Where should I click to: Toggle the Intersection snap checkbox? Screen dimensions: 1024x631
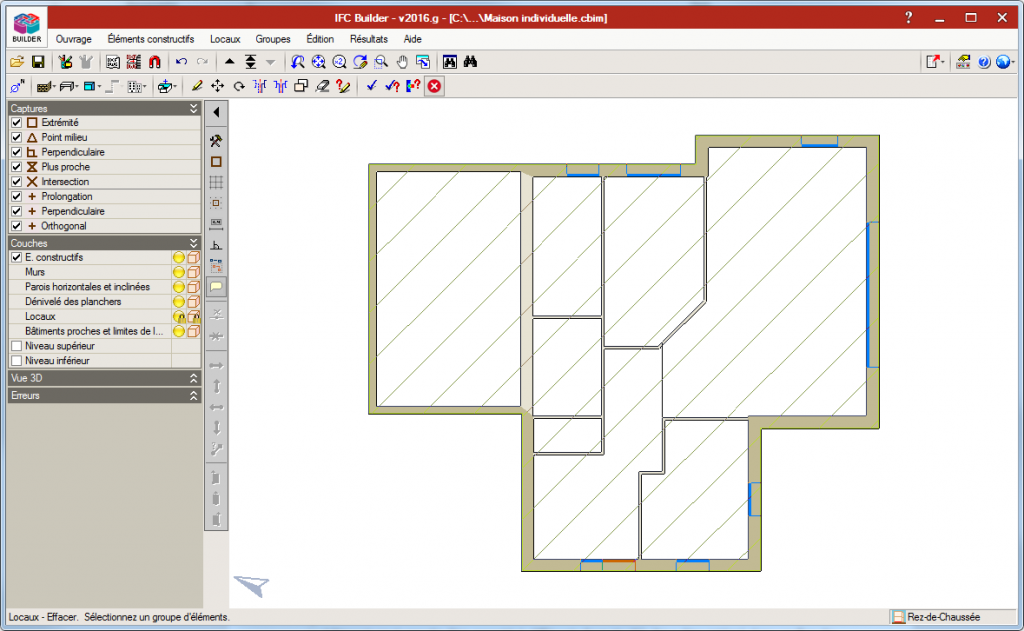point(16,182)
